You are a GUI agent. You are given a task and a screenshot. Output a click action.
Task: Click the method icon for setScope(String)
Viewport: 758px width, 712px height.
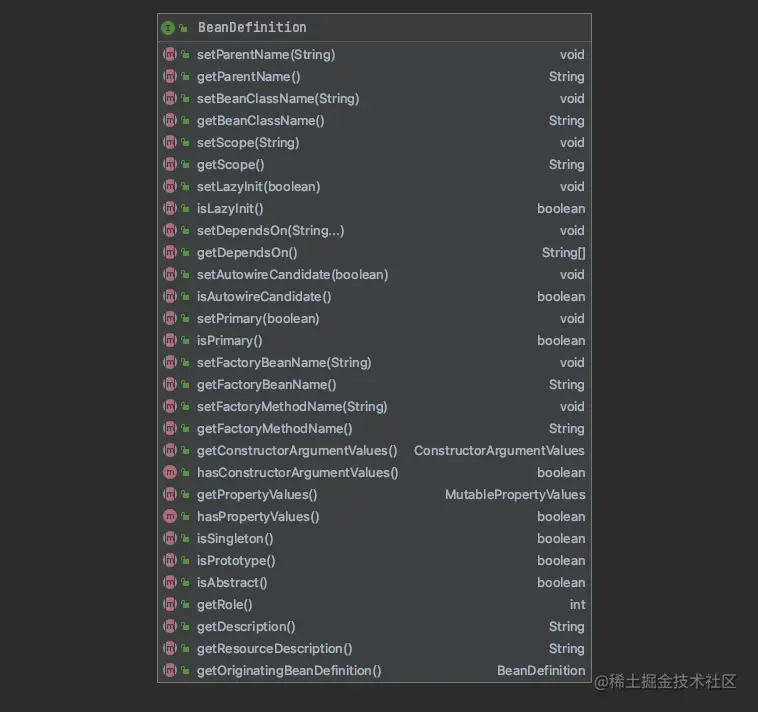click(x=170, y=143)
